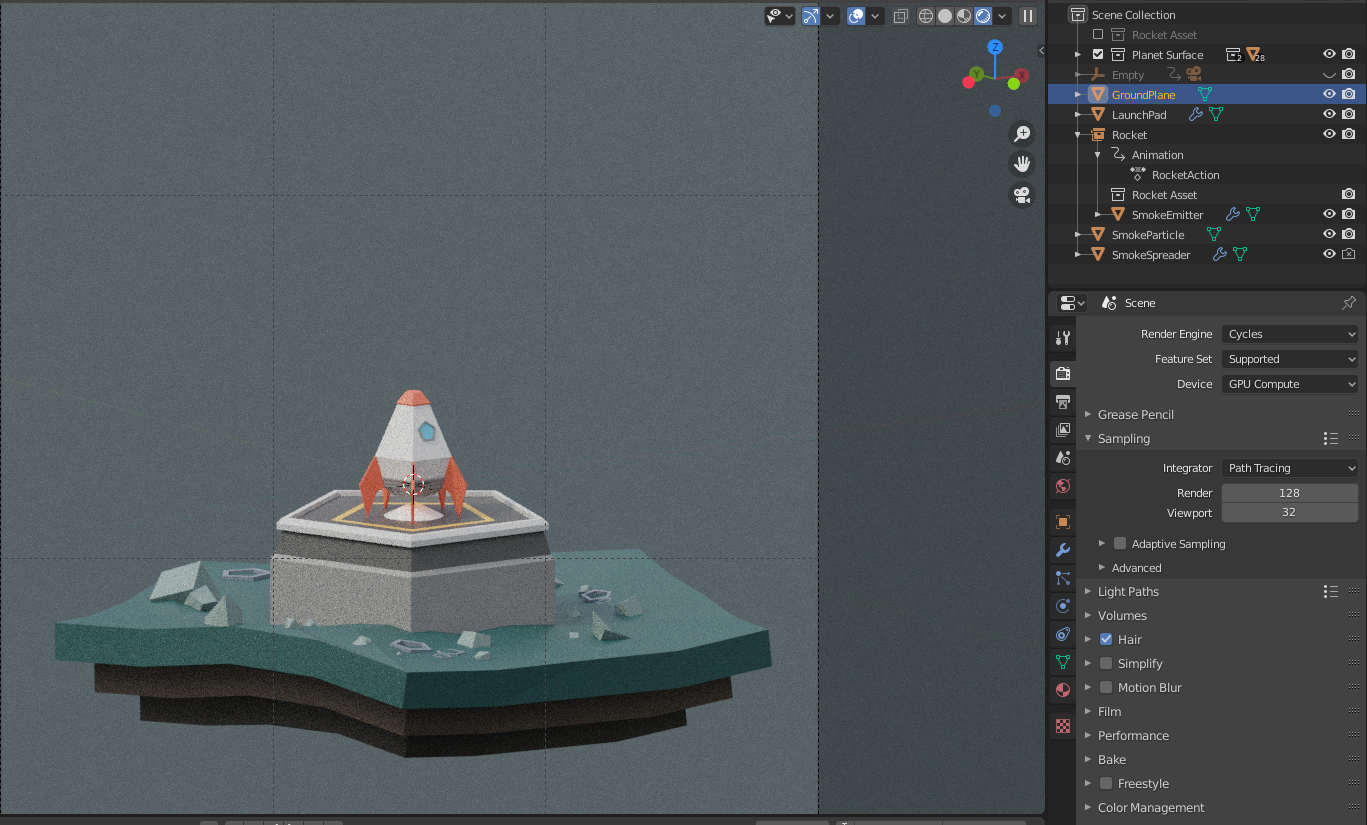Toggle X-Ray mode in the viewport header
Viewport: 1367px width, 825px height.
tap(899, 16)
